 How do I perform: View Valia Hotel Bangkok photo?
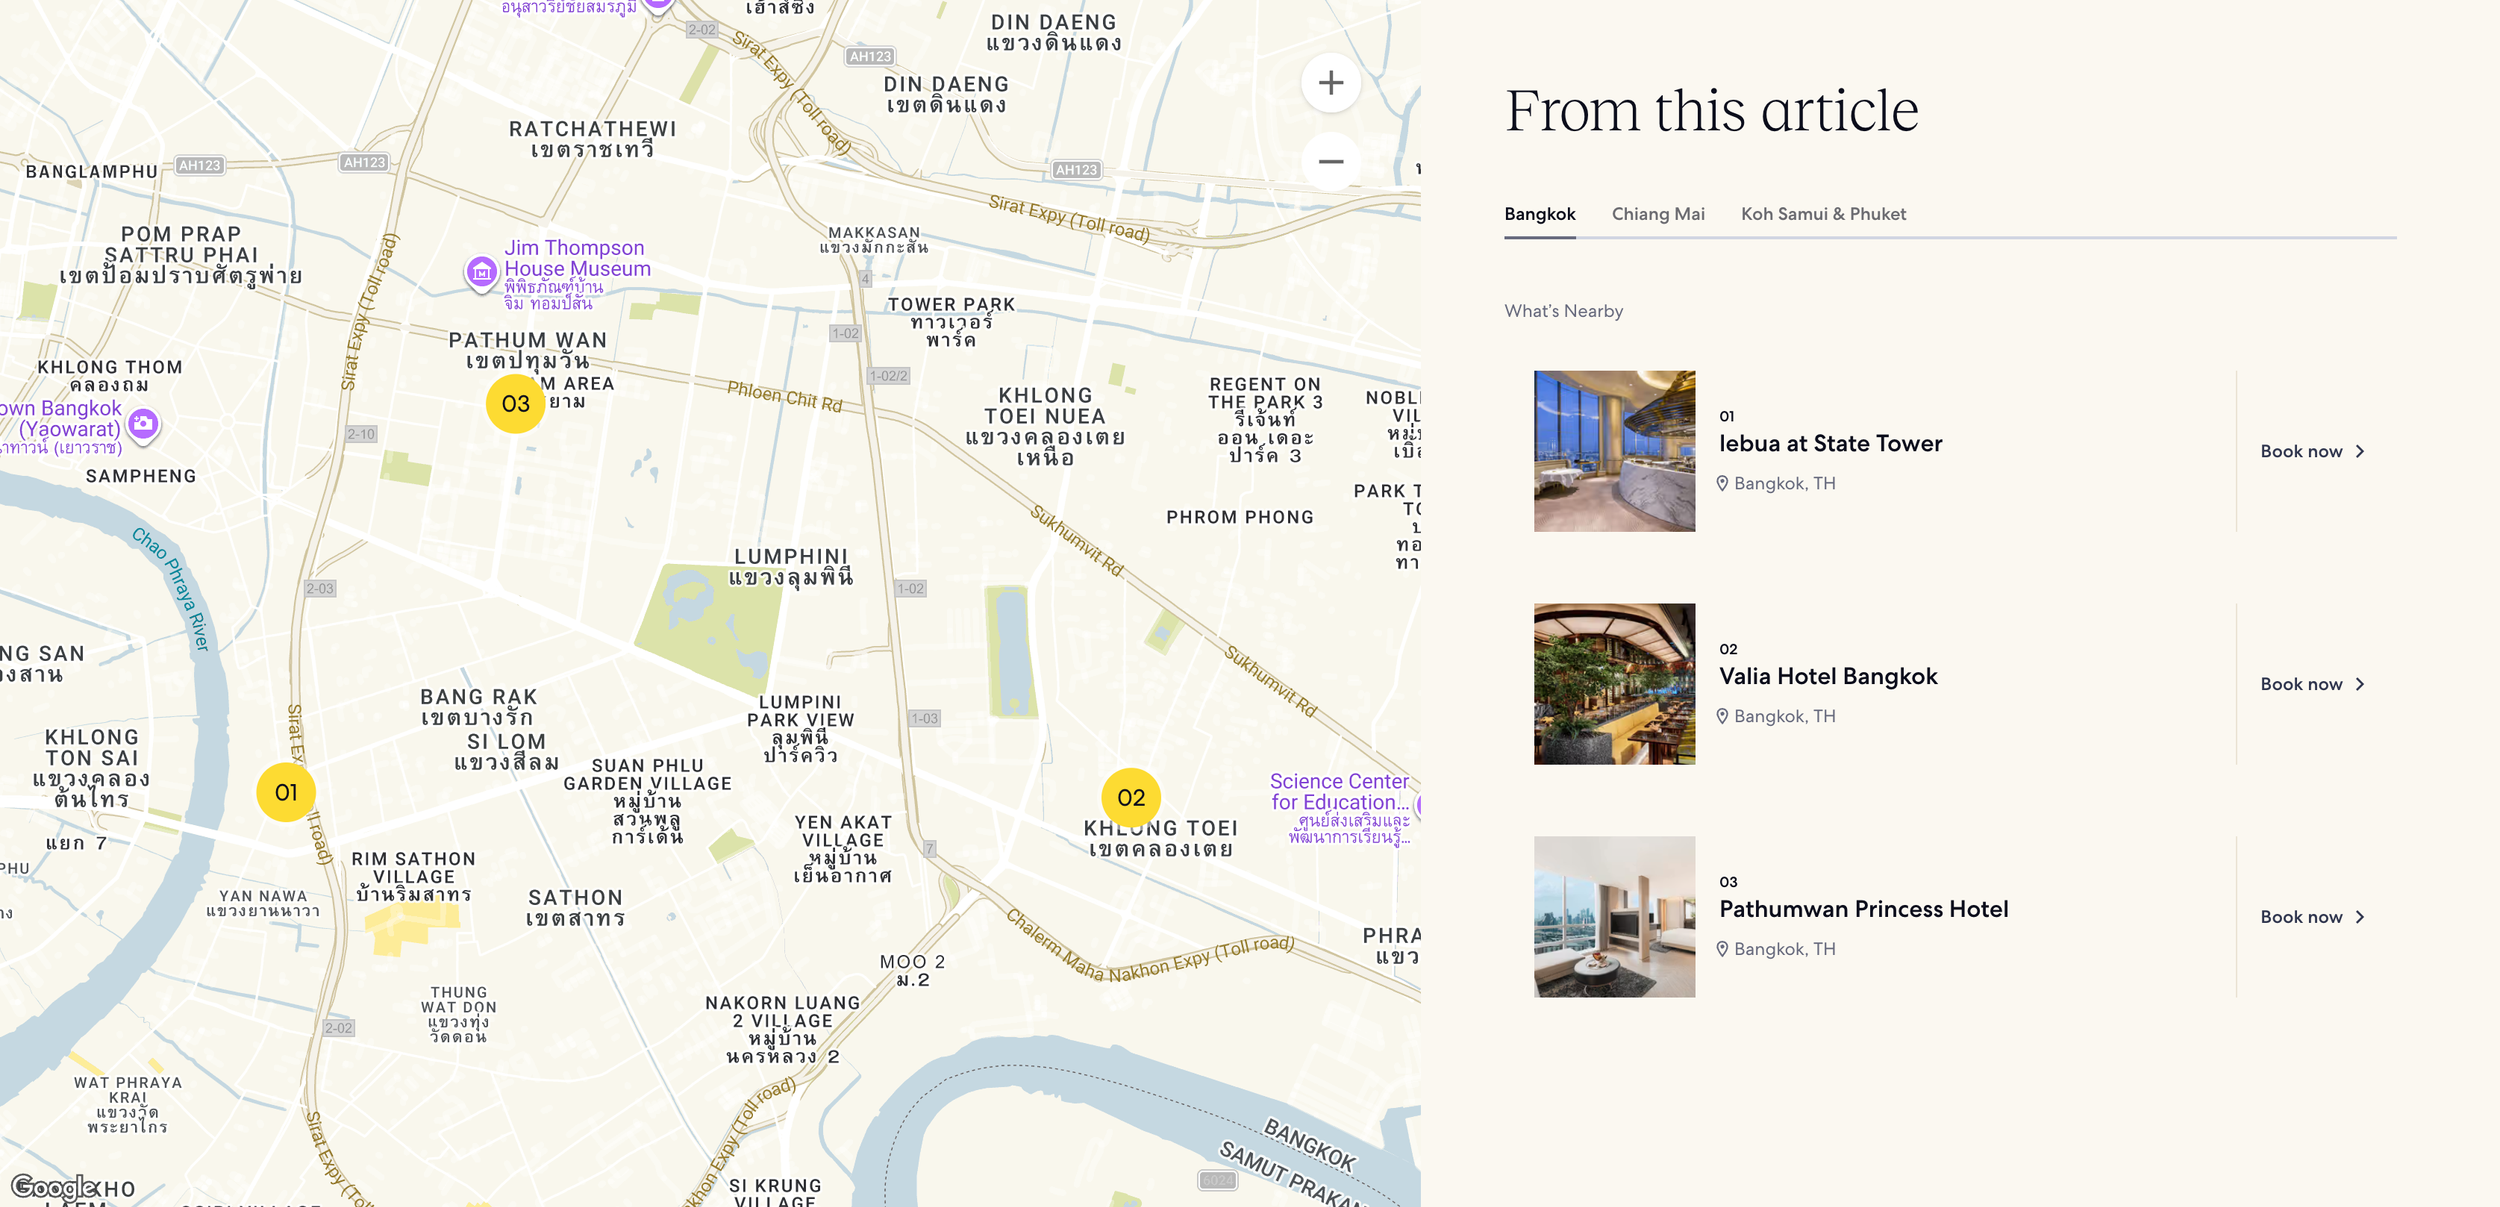[1614, 684]
